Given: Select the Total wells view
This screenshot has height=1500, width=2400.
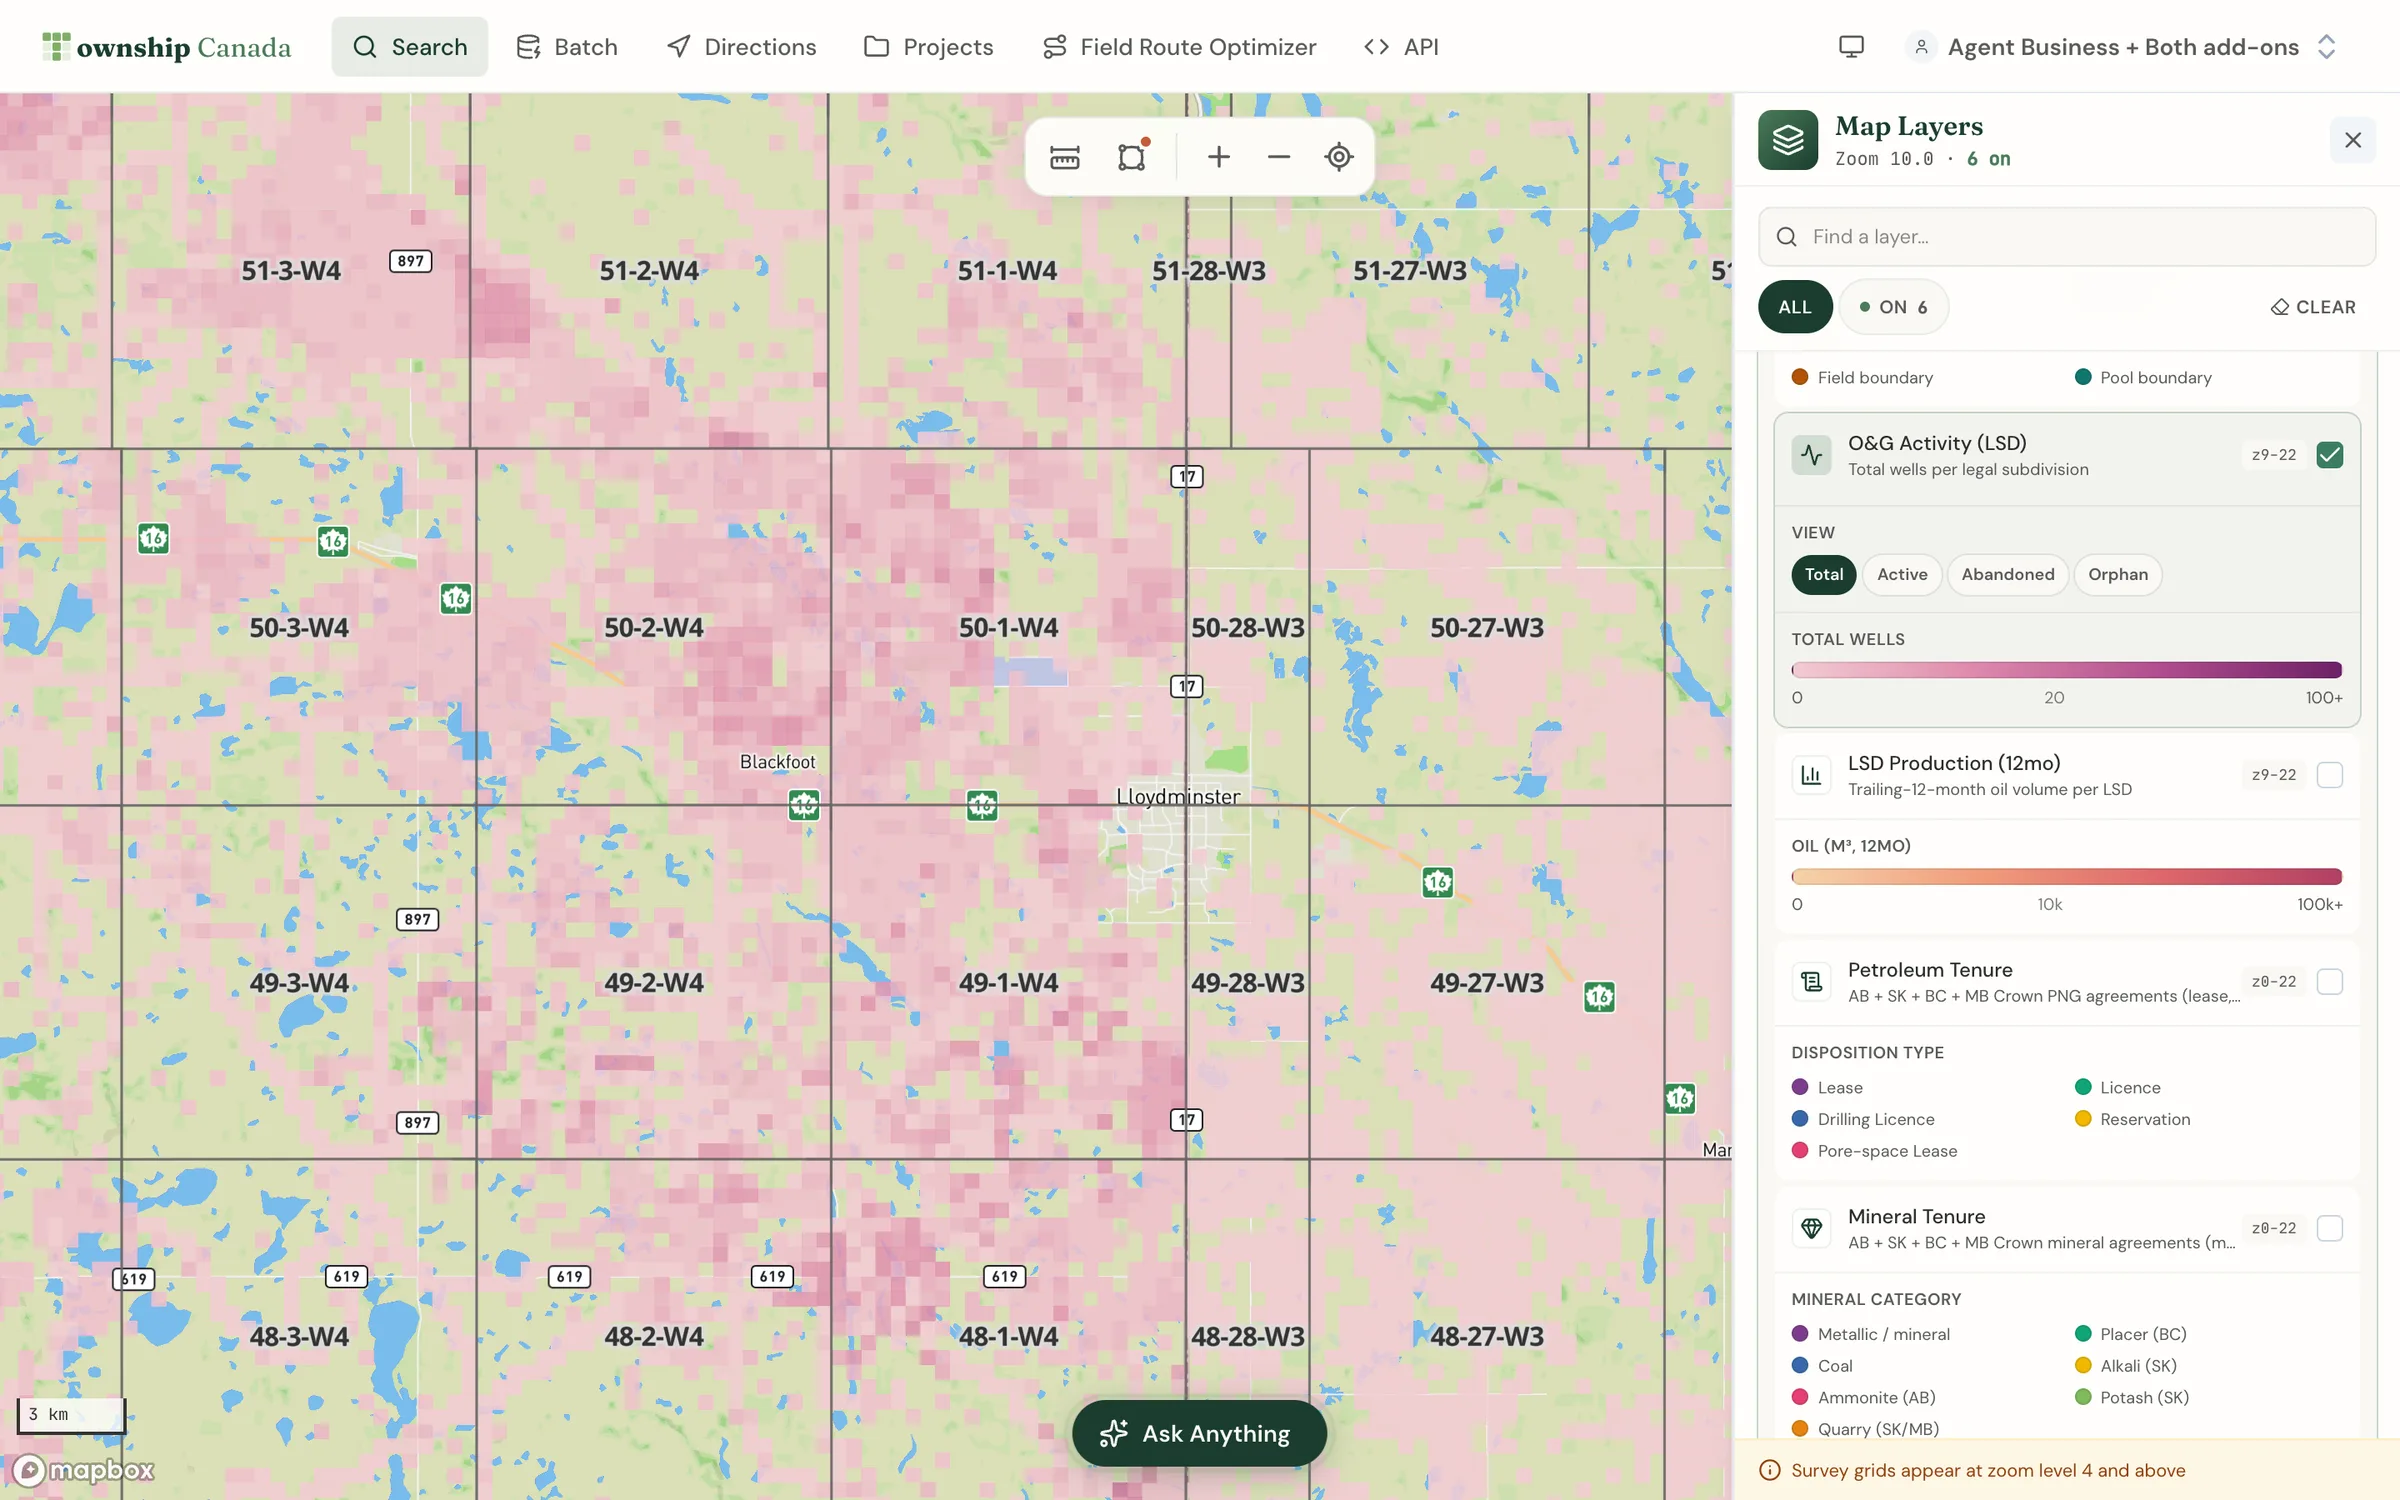Looking at the screenshot, I should point(1824,574).
